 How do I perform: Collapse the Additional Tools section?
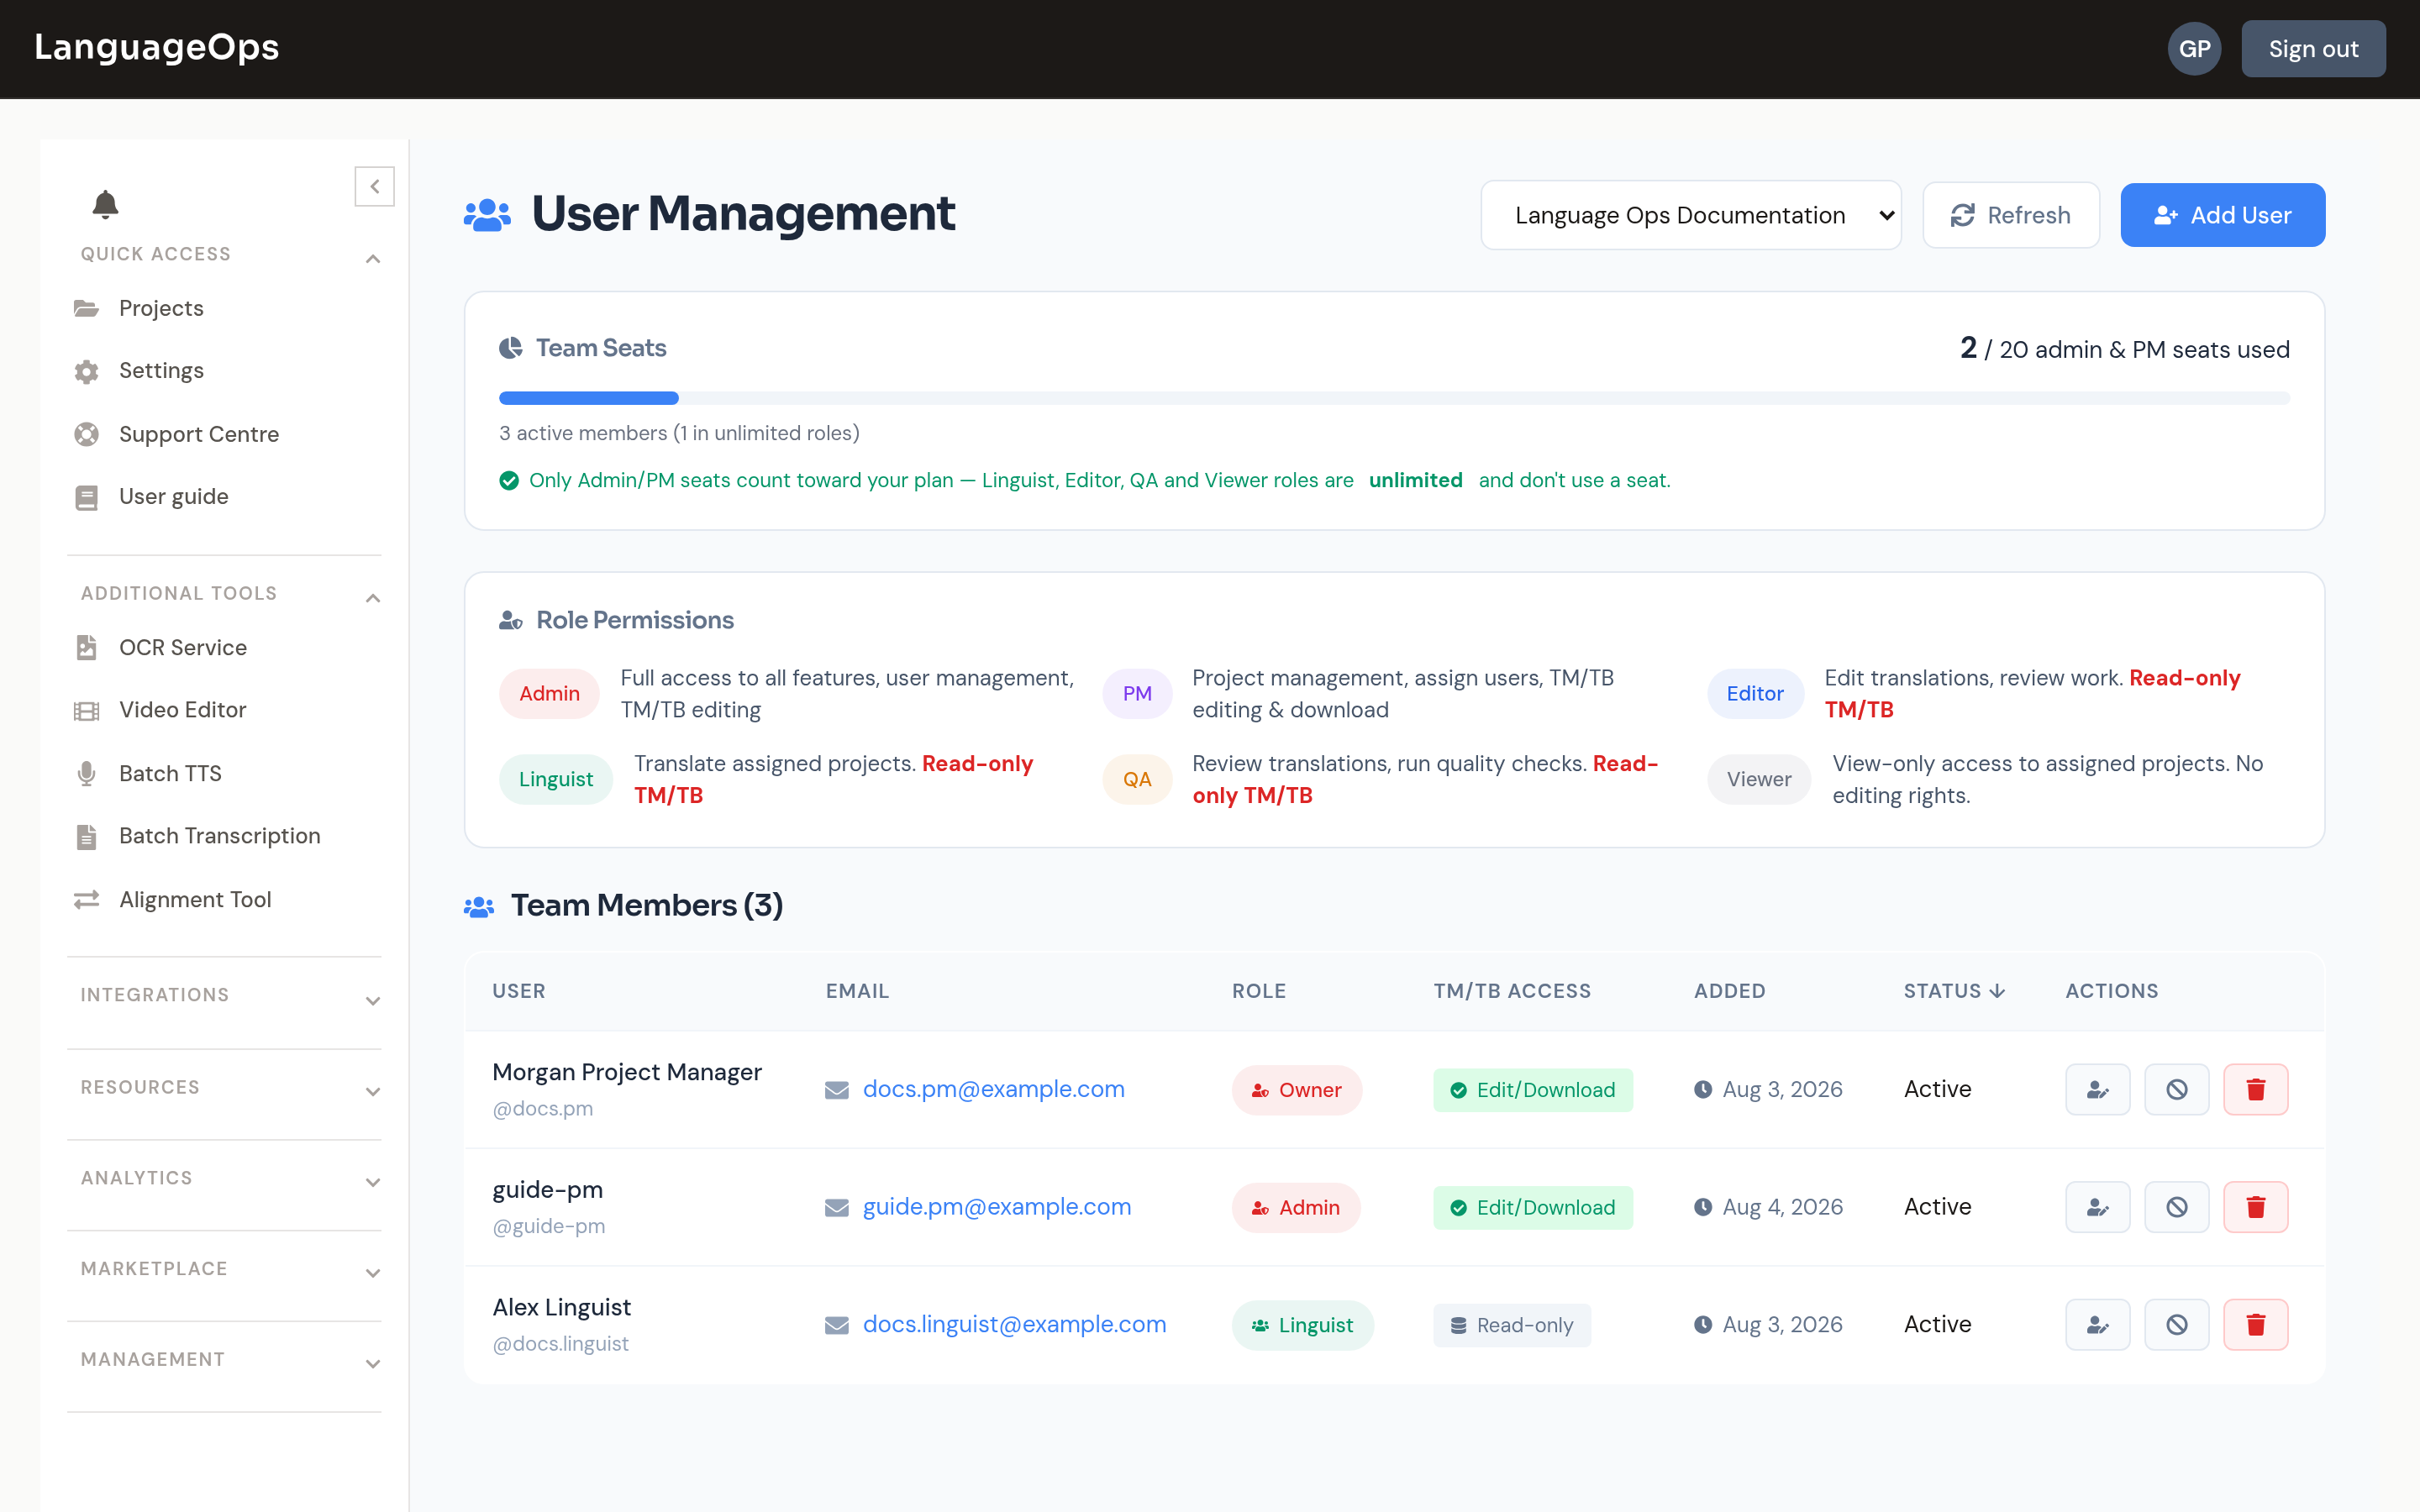point(373,598)
